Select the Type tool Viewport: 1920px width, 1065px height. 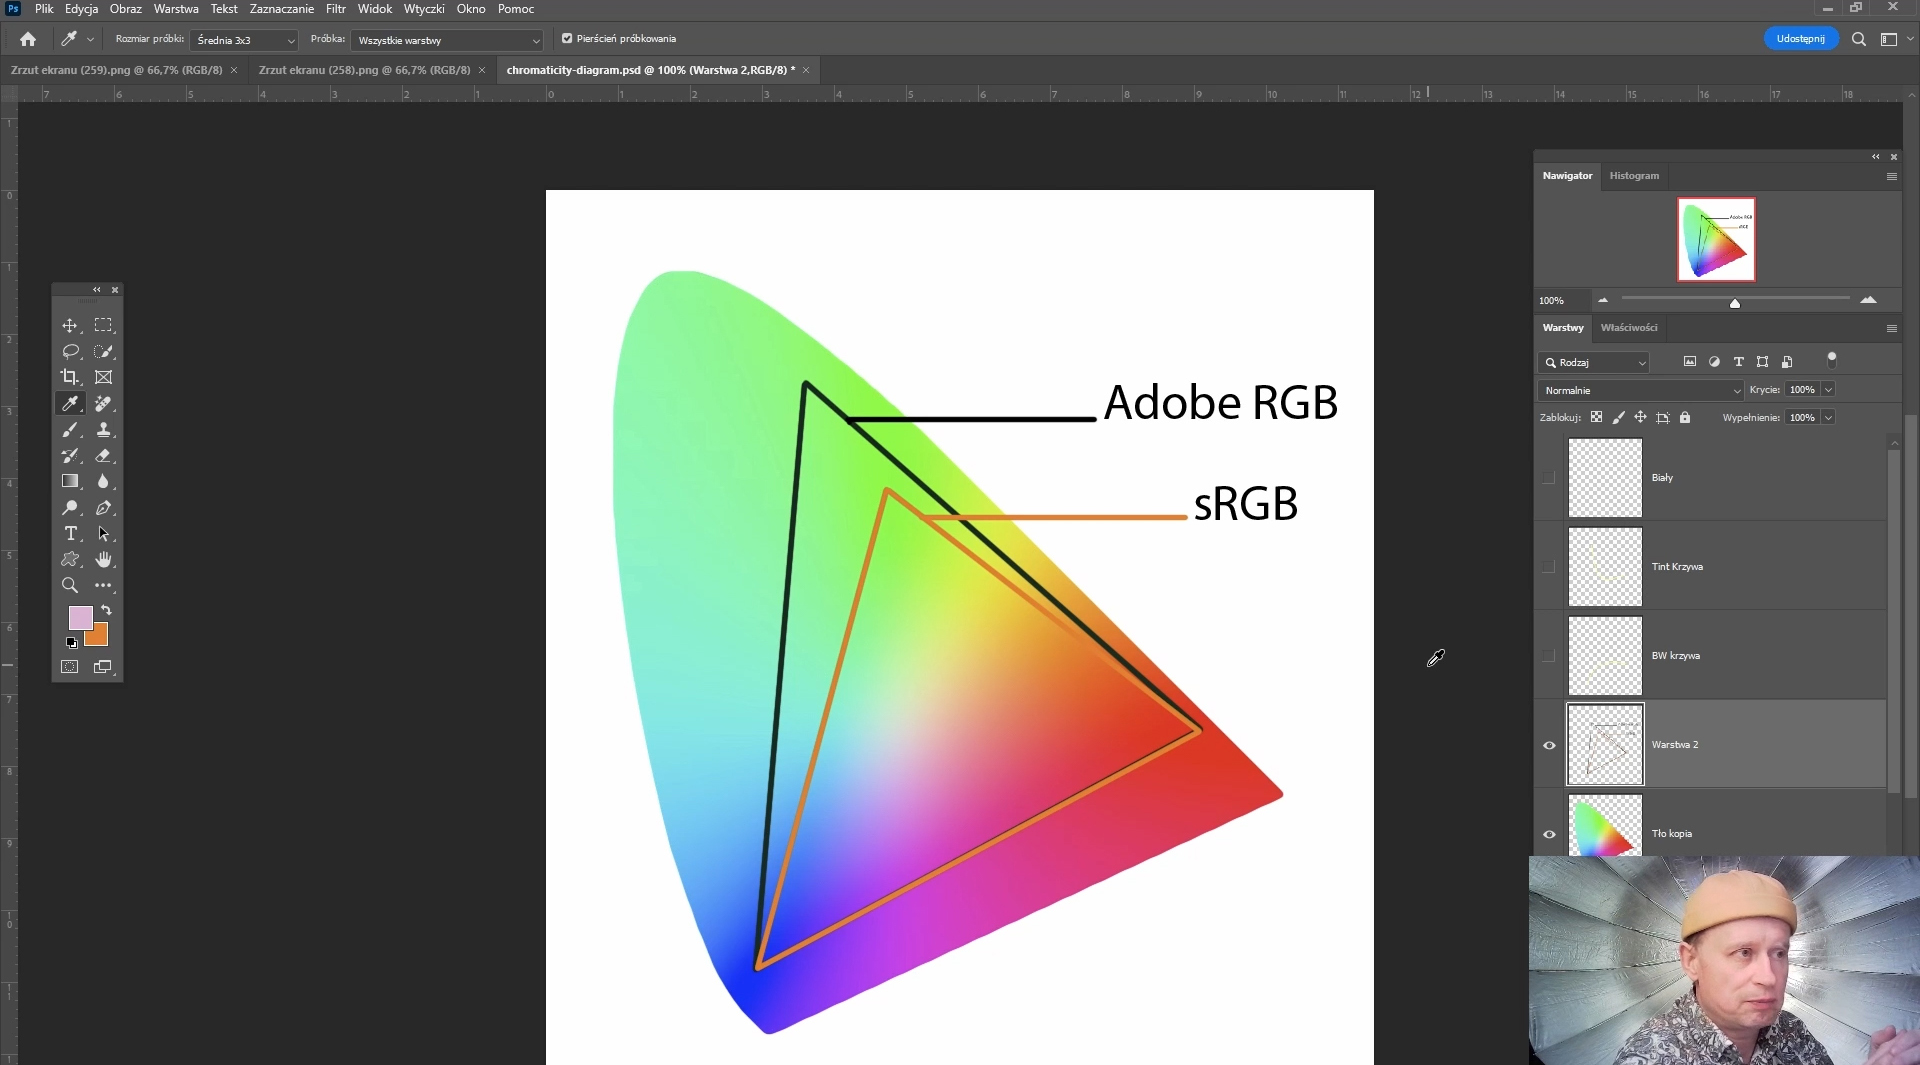(x=70, y=534)
